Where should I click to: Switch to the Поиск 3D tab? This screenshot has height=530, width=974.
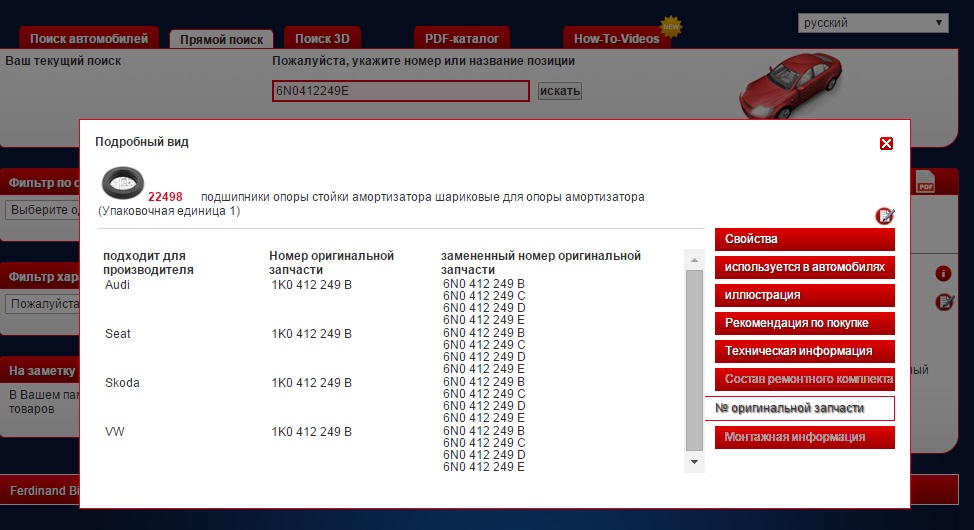[322, 39]
